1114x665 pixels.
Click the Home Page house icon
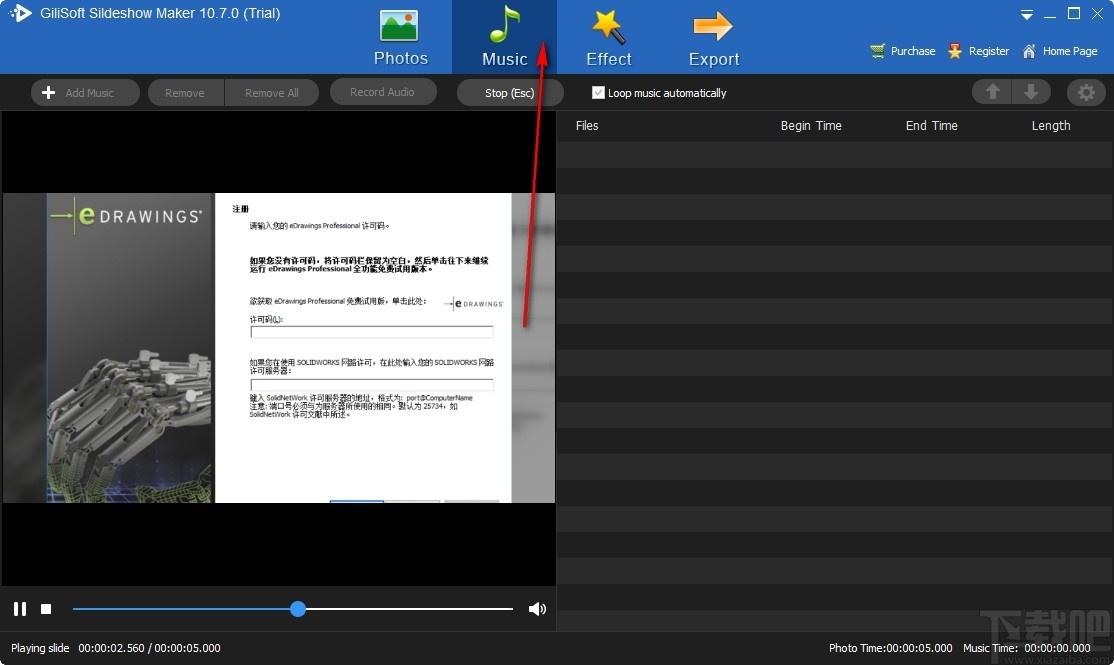[x=1028, y=51]
